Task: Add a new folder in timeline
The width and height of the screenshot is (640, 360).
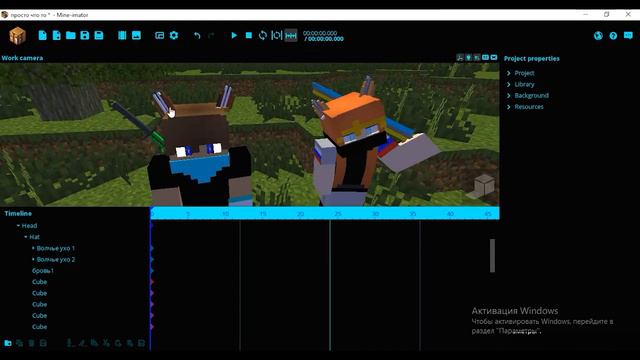Action: 8,343
